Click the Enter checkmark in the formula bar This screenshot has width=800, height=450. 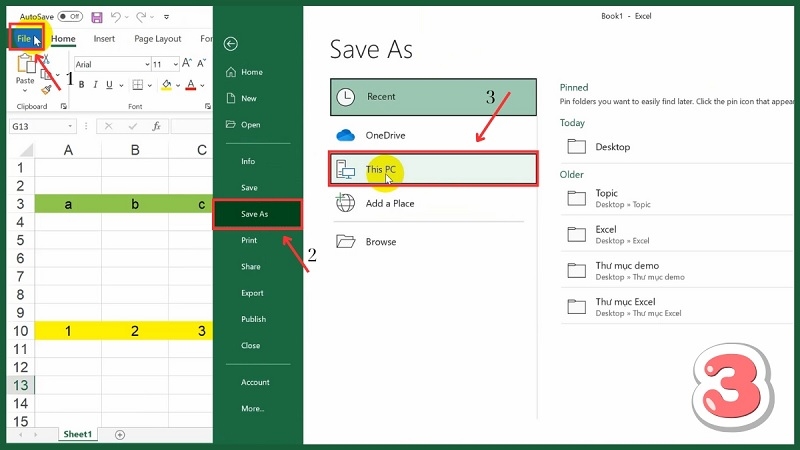pyautogui.click(x=133, y=126)
